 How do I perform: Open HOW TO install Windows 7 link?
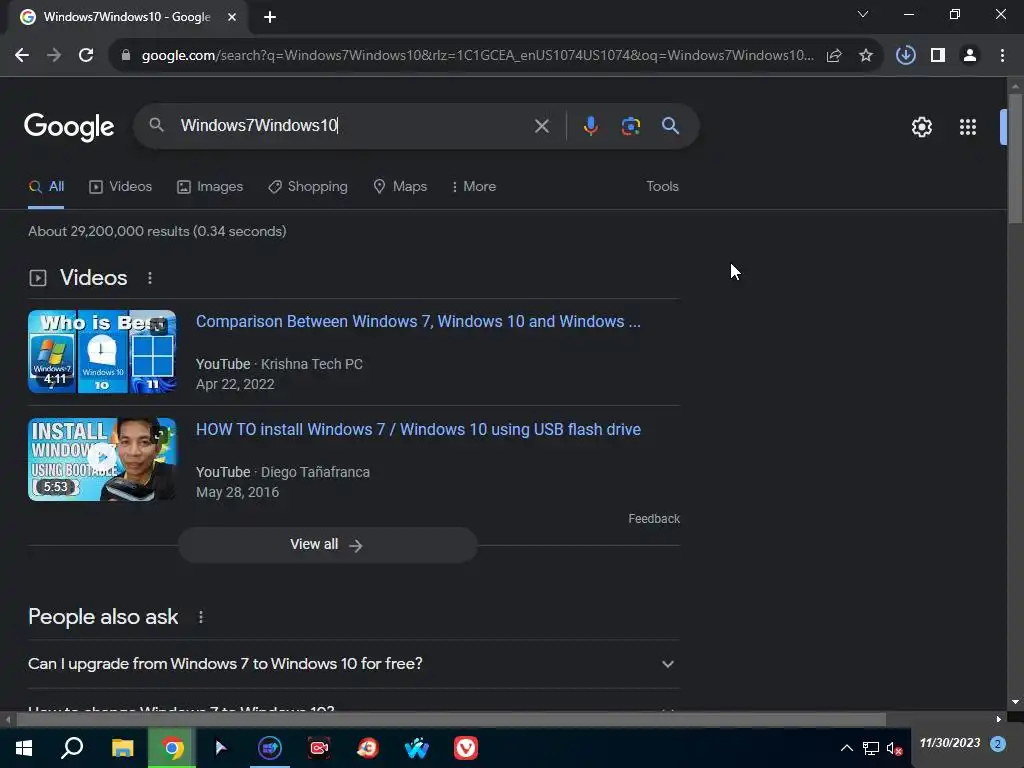(418, 430)
